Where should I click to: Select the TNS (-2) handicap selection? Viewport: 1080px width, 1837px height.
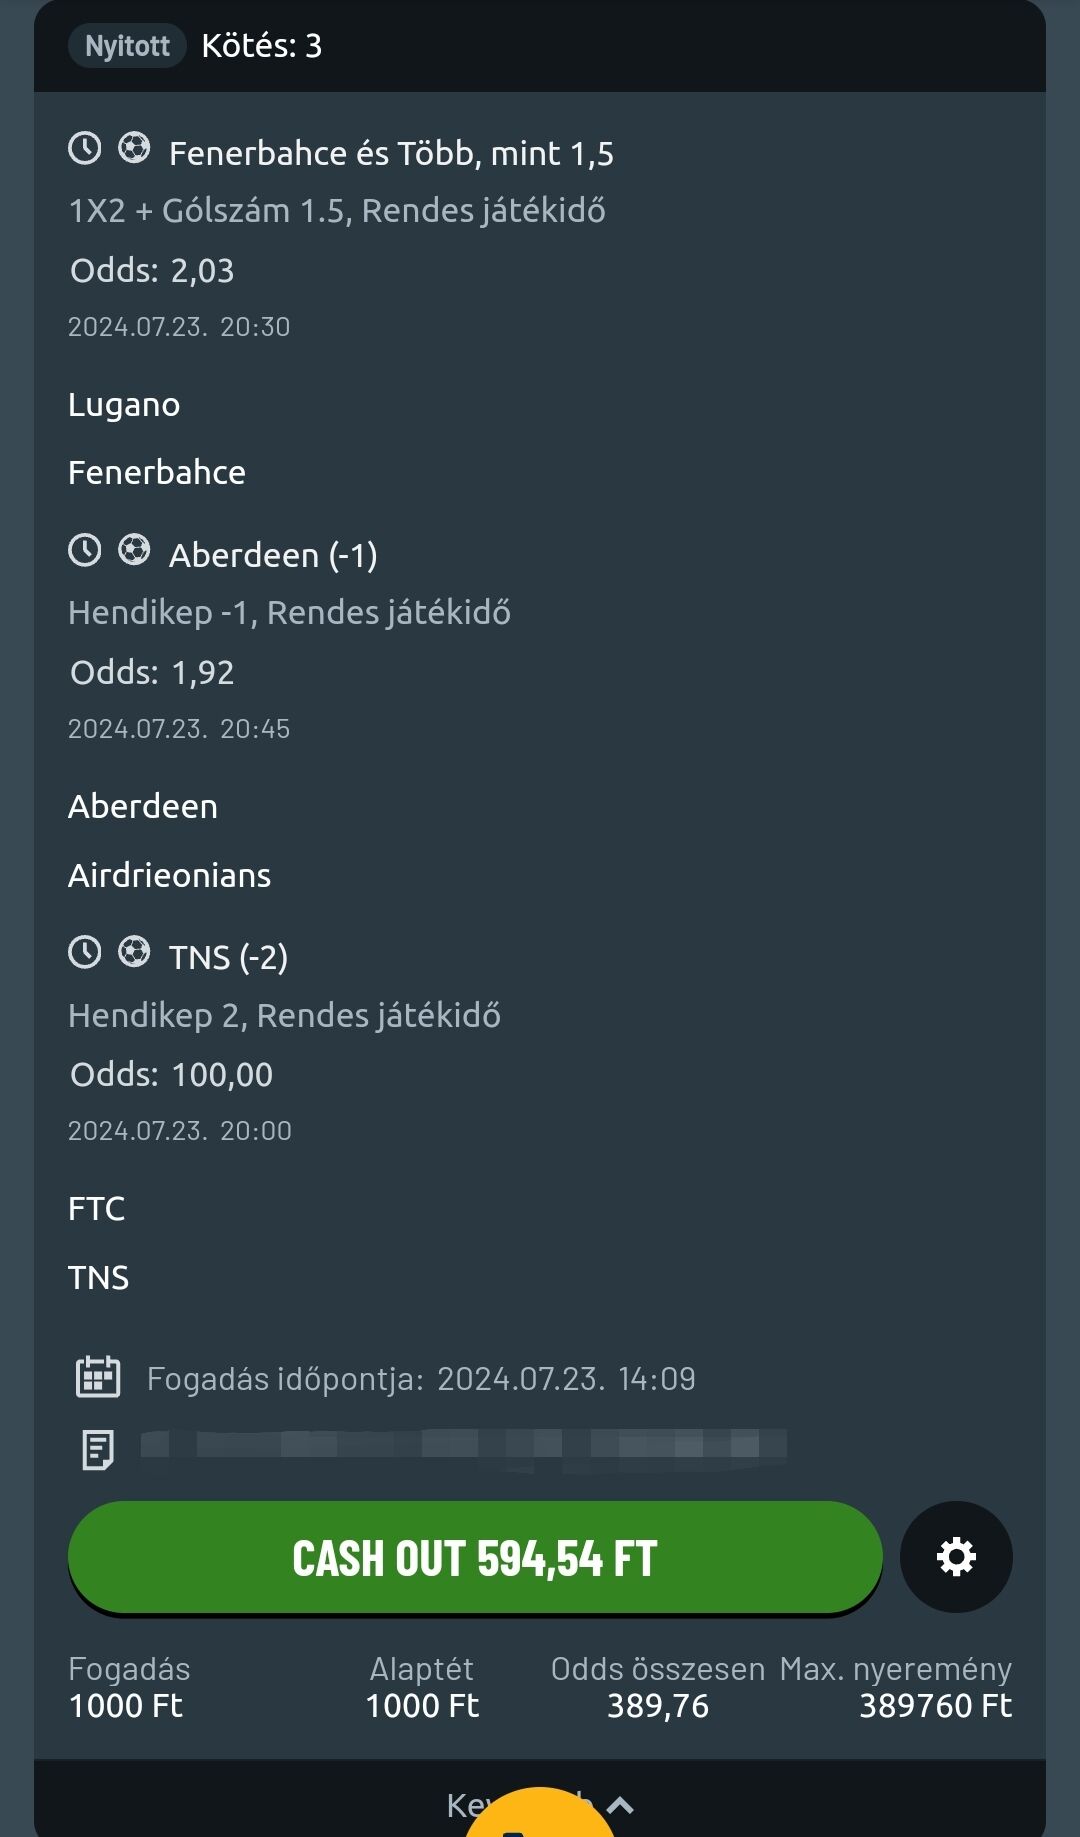(x=228, y=958)
